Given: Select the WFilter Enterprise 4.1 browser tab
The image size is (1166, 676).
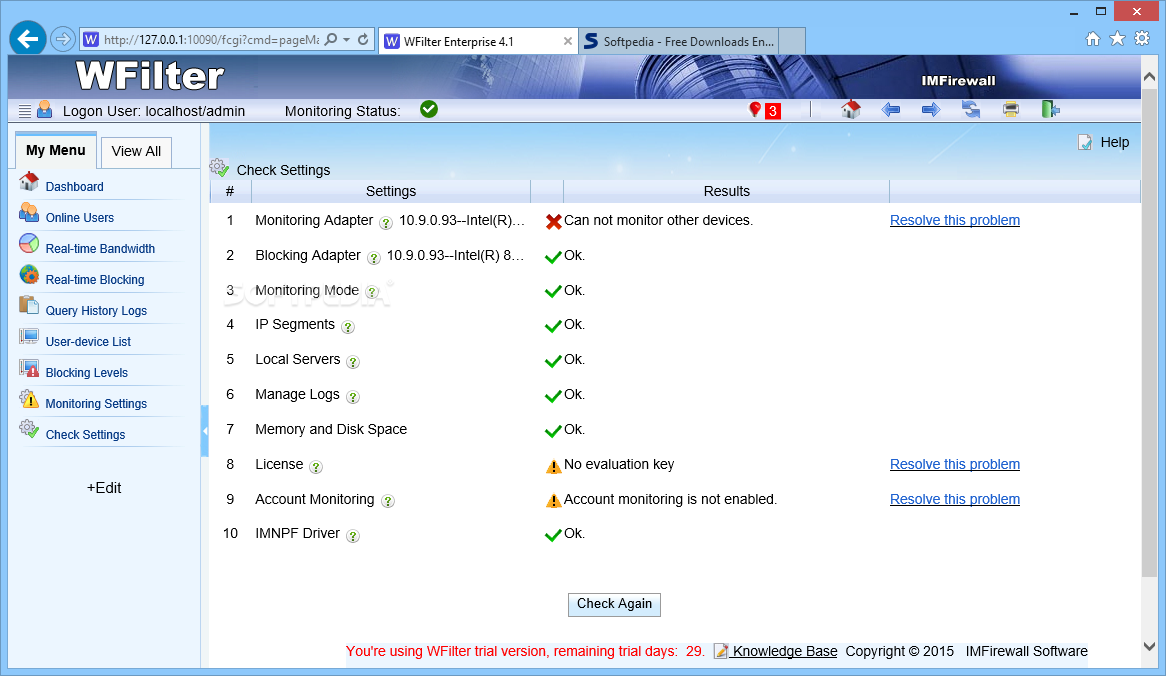Looking at the screenshot, I should pos(480,42).
